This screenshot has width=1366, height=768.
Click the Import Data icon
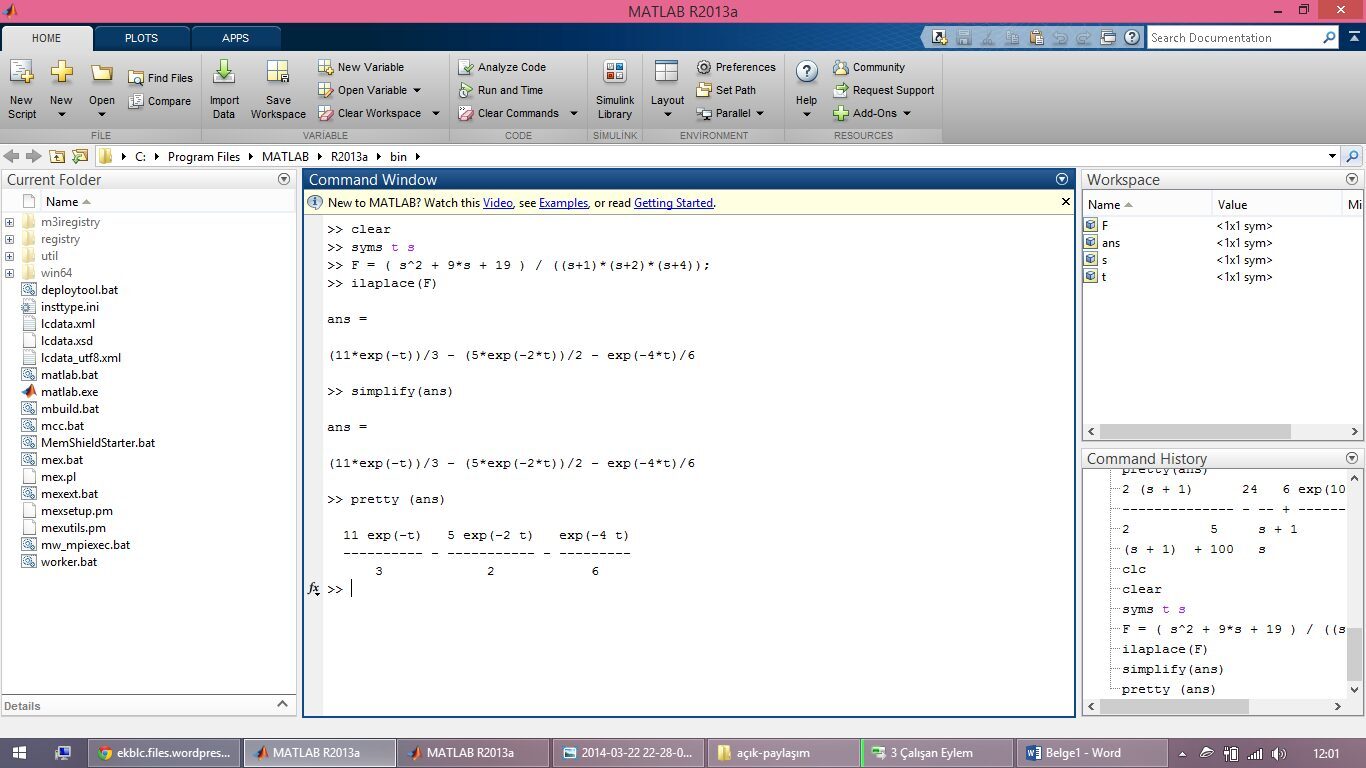pos(224,72)
